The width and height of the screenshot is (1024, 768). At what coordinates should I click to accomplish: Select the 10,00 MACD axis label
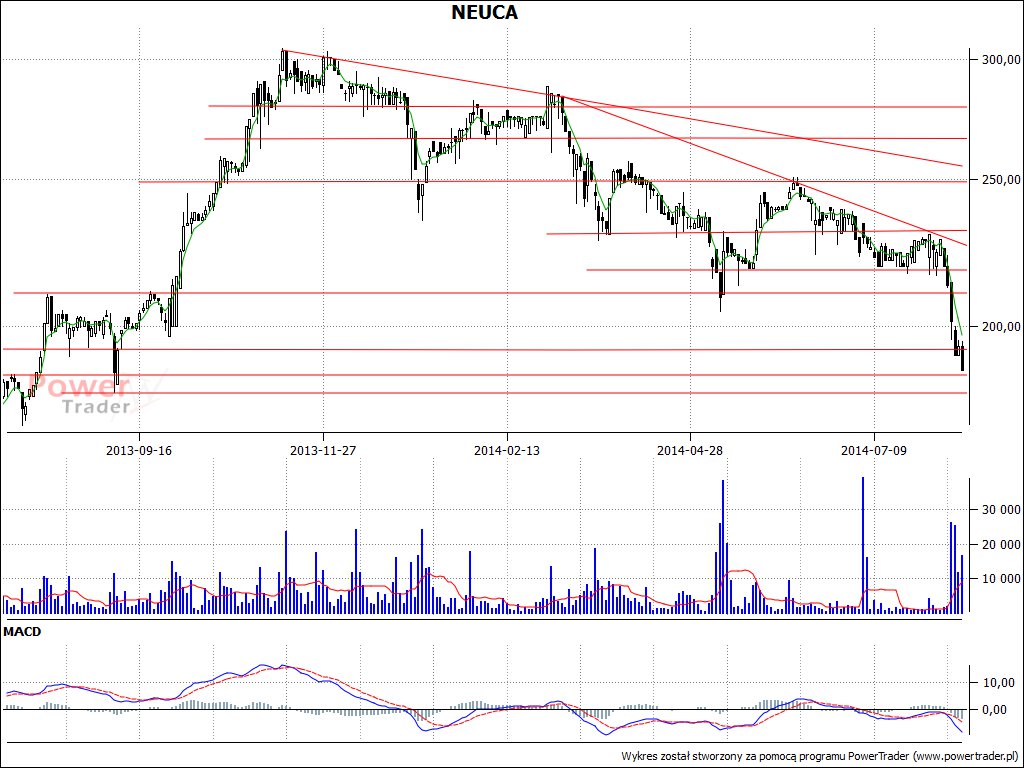[x=999, y=682]
